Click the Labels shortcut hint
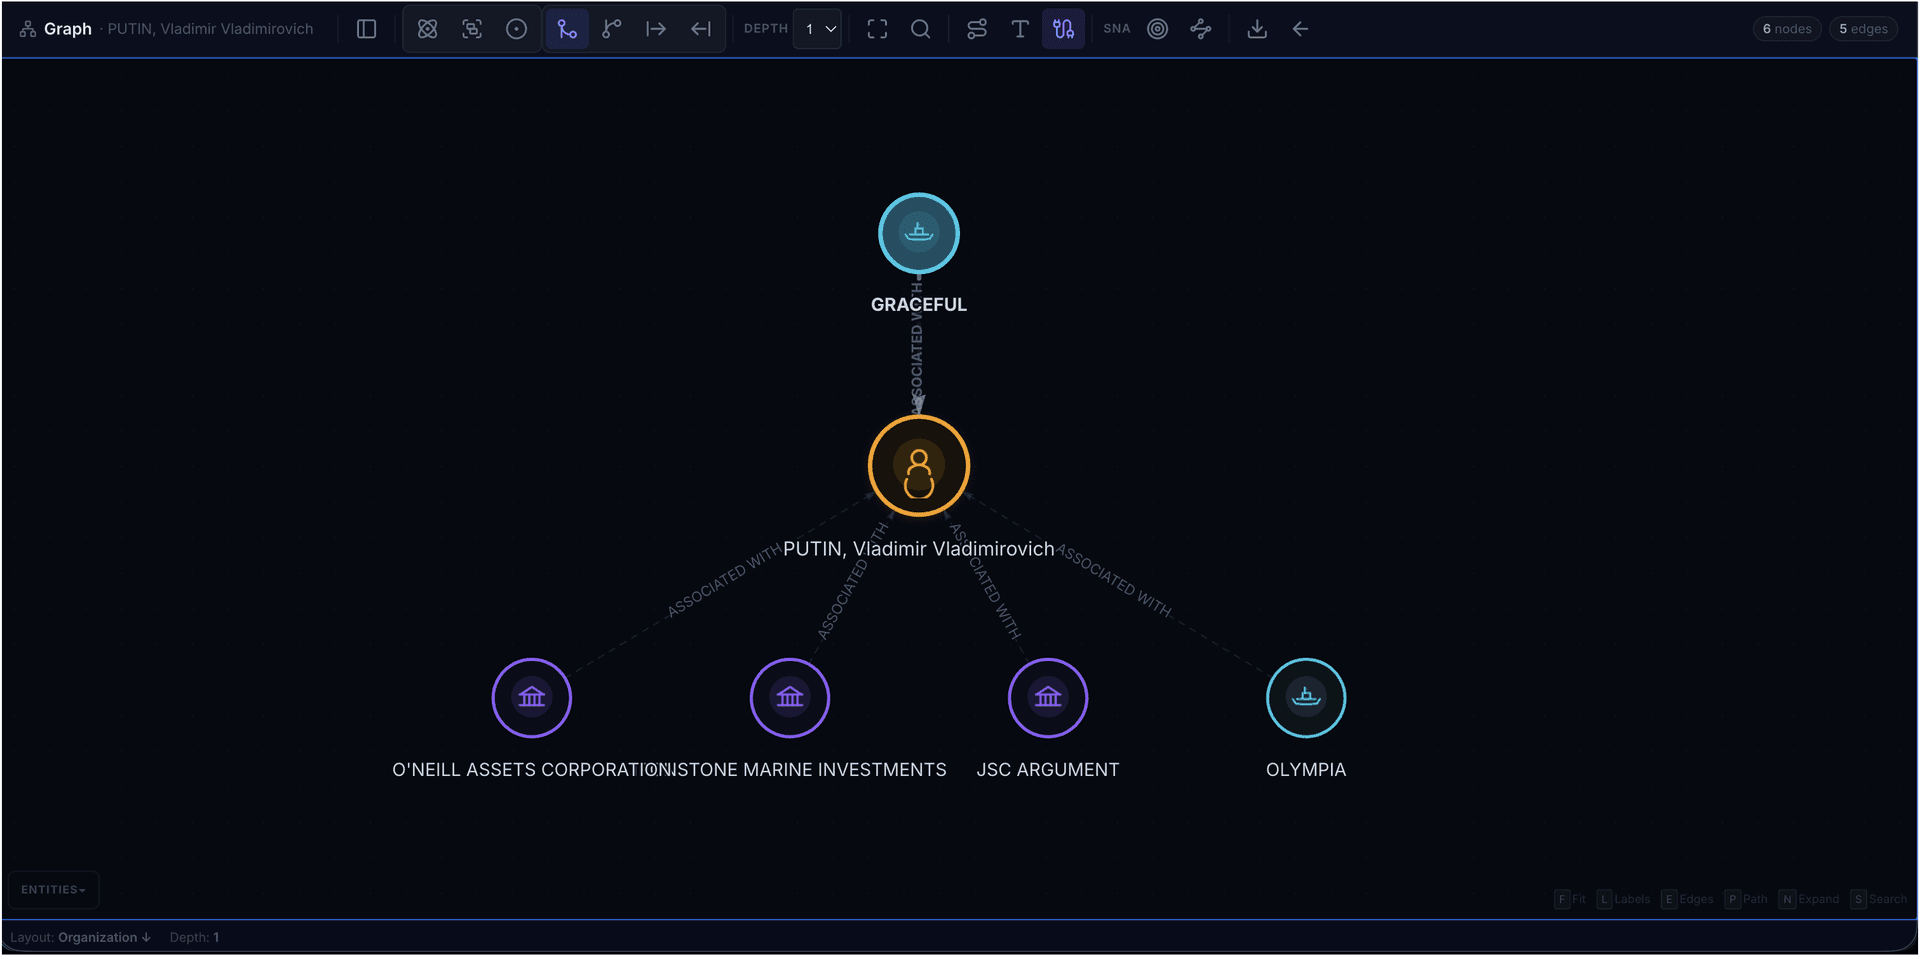 pos(1624,899)
